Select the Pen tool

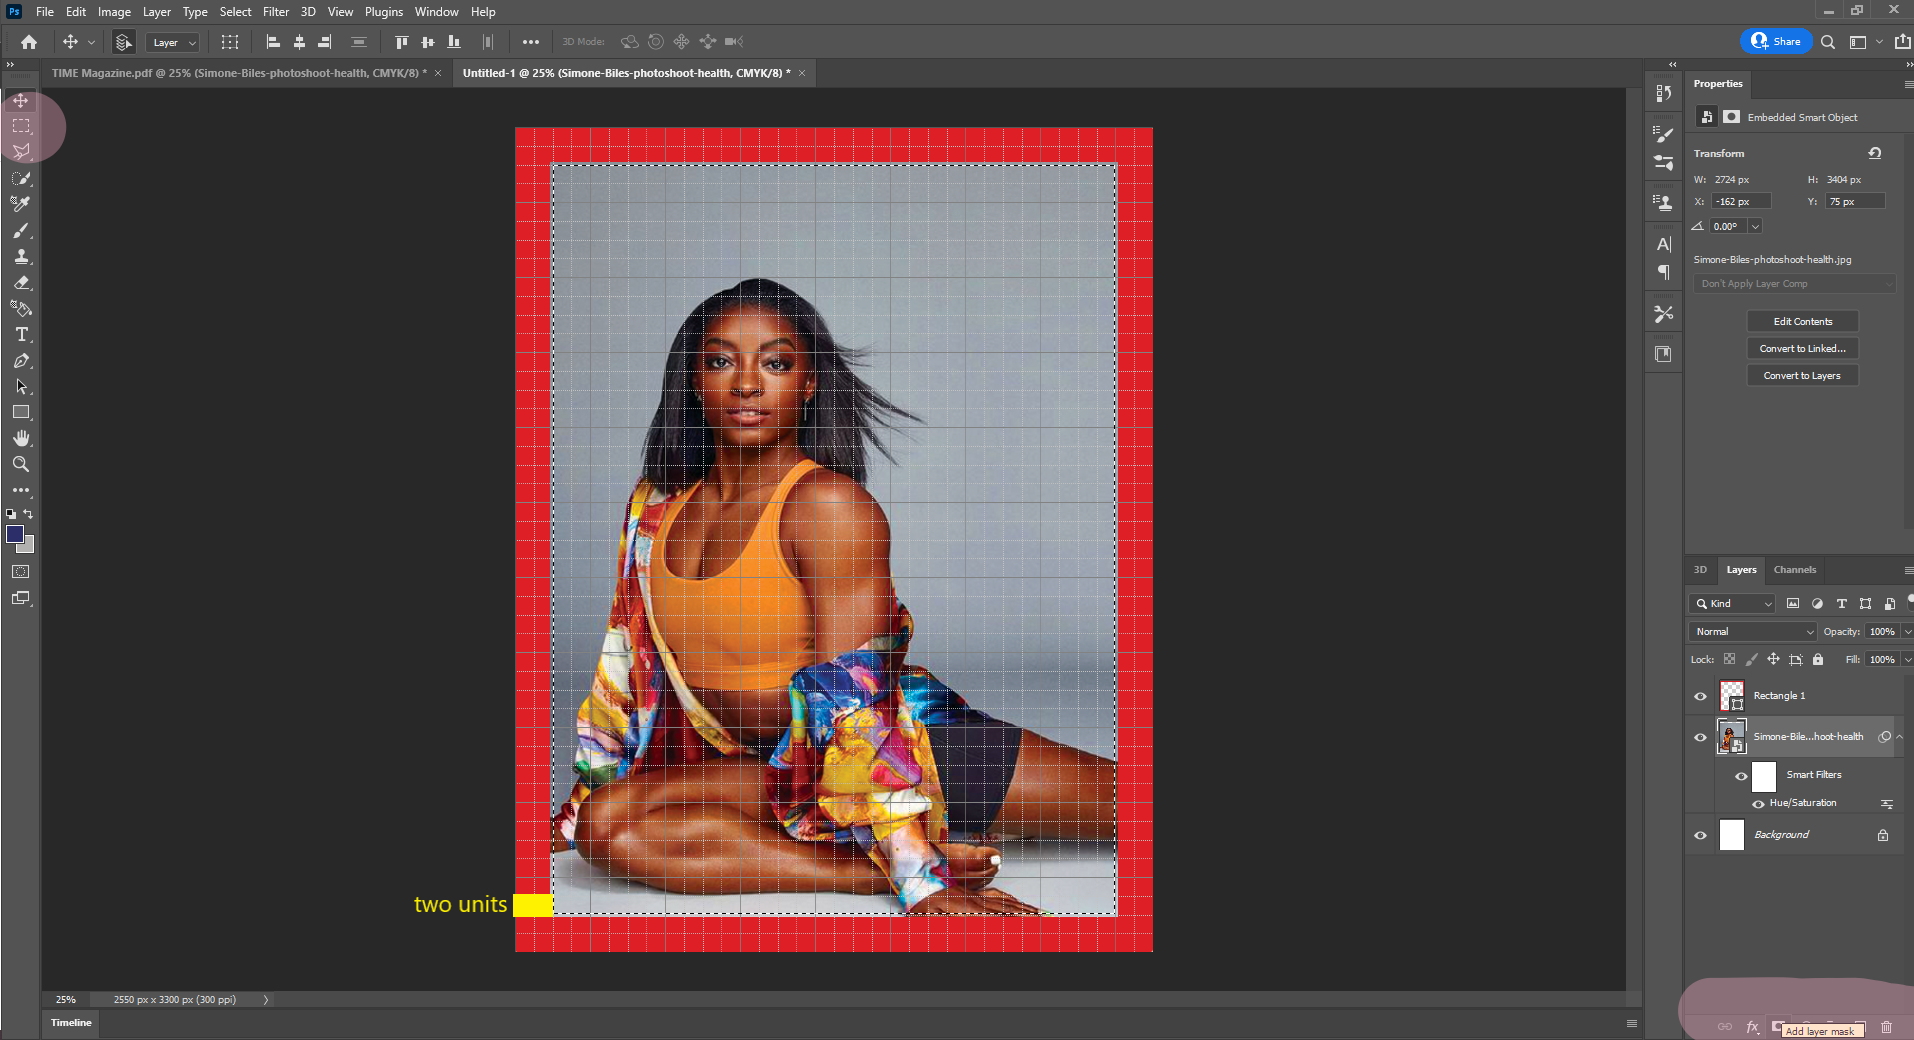[x=21, y=361]
